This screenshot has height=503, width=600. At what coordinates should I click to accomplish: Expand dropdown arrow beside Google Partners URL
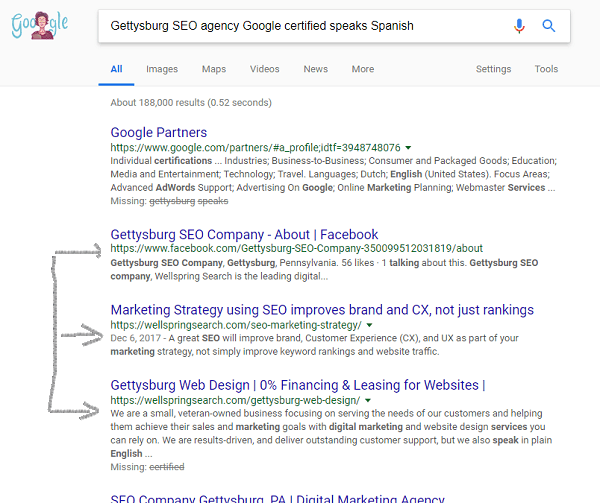(408, 148)
